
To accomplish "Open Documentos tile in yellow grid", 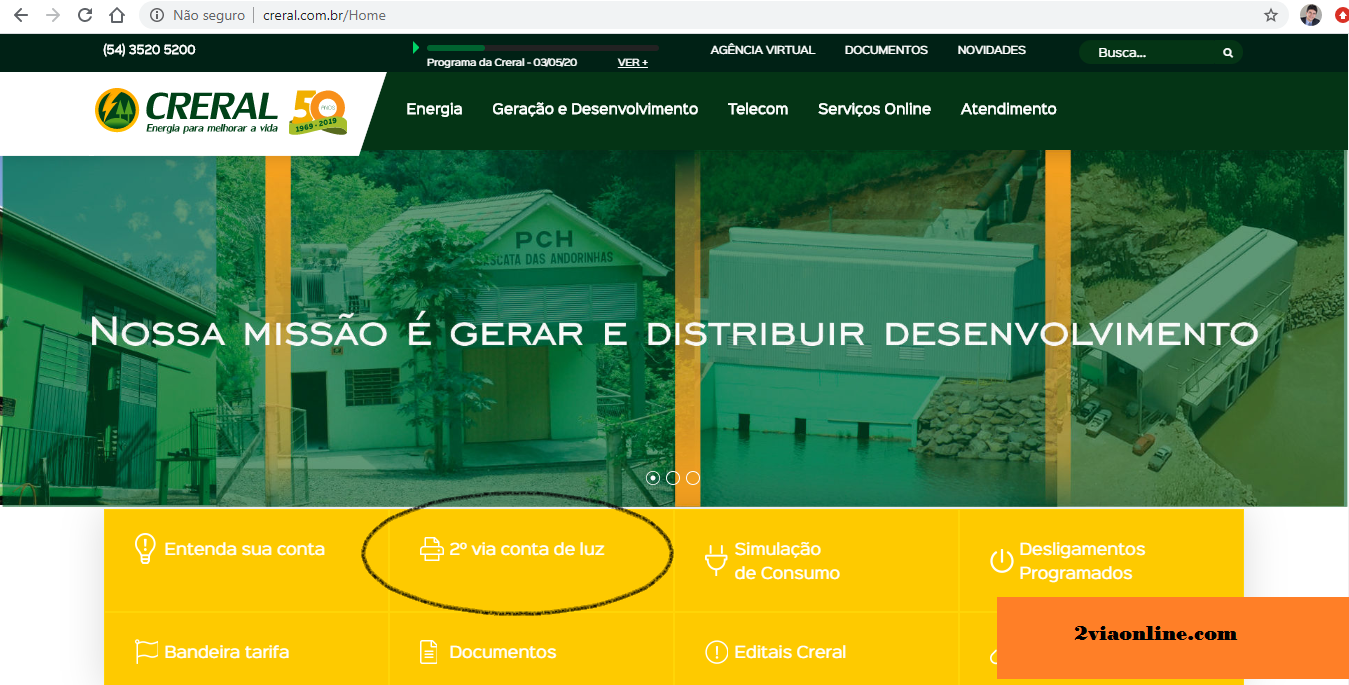I will coord(502,652).
